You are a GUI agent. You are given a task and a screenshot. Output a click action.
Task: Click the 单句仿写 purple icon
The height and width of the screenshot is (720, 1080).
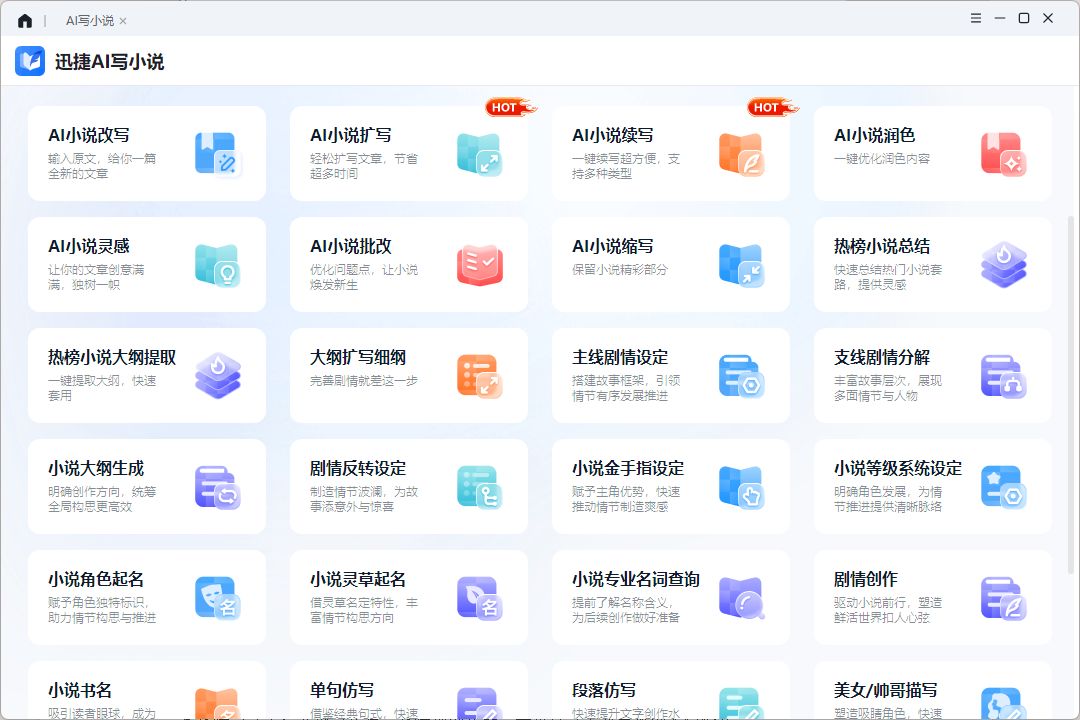pyautogui.click(x=479, y=703)
